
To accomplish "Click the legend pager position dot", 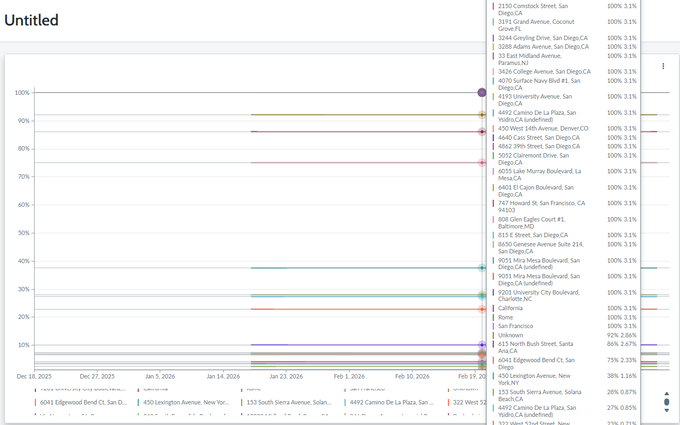I will tap(667, 402).
